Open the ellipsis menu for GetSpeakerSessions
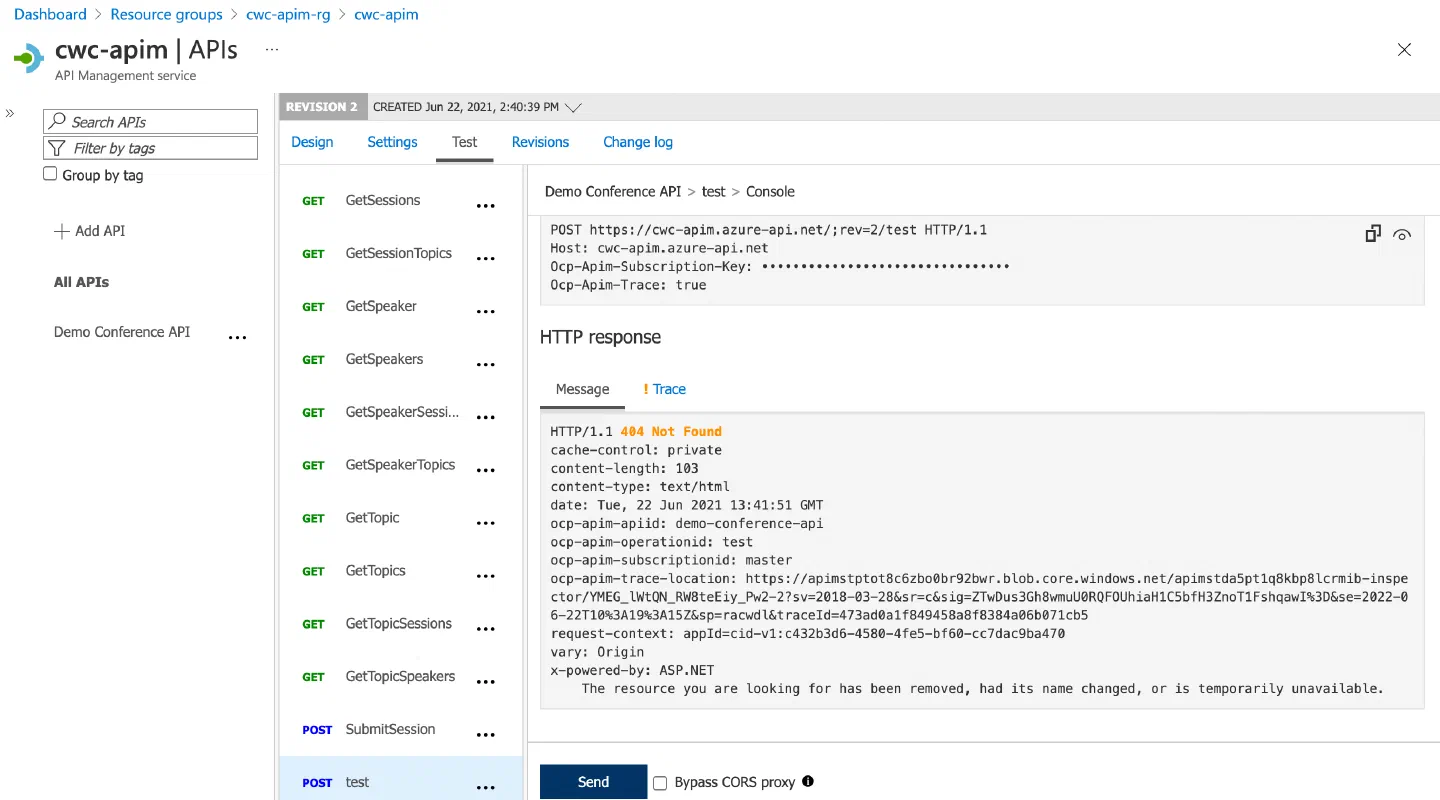This screenshot has width=1440, height=800. click(x=486, y=418)
